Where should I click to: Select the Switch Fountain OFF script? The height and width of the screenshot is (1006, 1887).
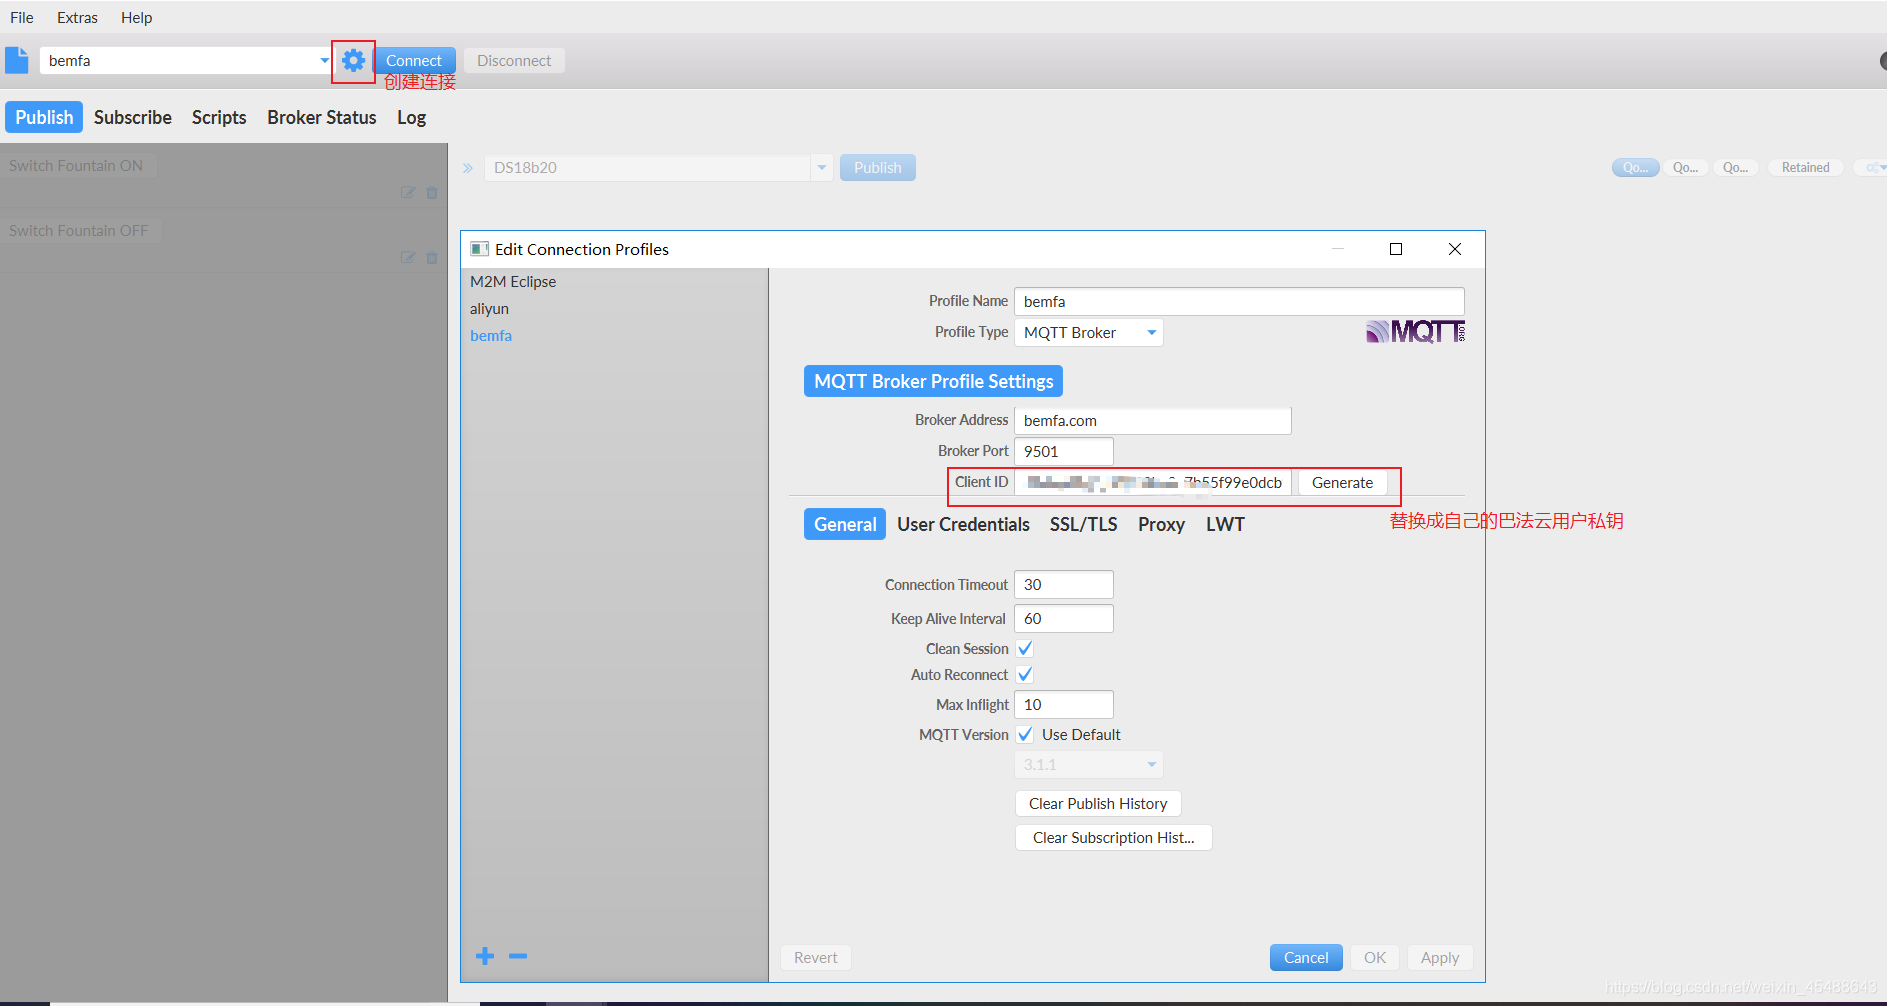(x=79, y=231)
